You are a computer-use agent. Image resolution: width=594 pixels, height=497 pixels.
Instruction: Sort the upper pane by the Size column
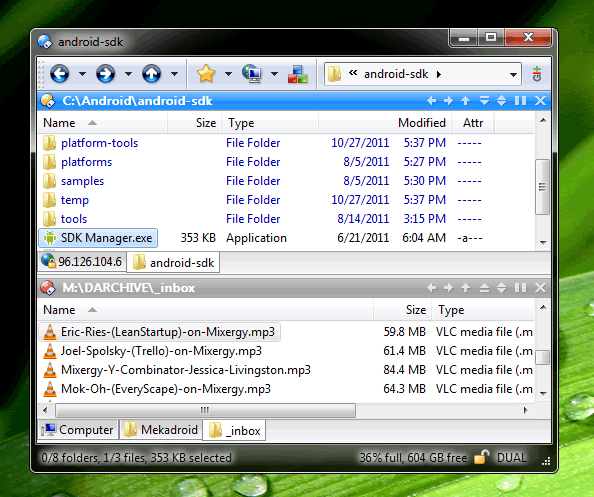point(194,123)
